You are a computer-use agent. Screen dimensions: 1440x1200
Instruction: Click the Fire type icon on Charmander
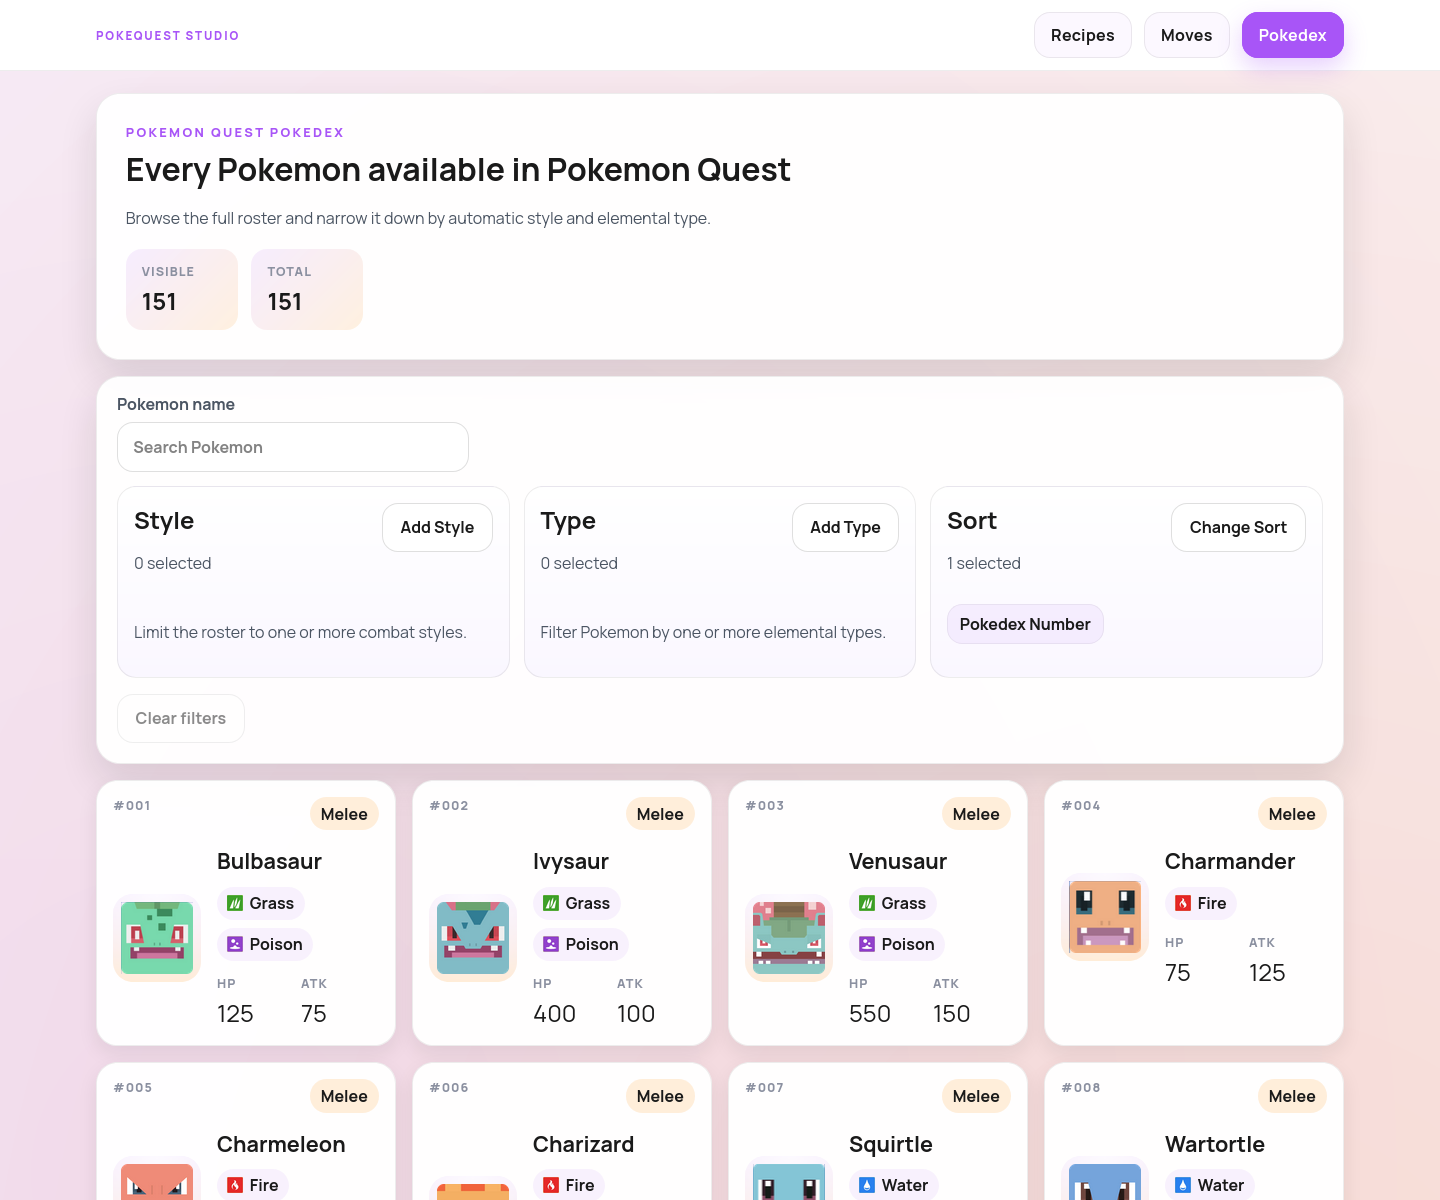coord(1183,903)
